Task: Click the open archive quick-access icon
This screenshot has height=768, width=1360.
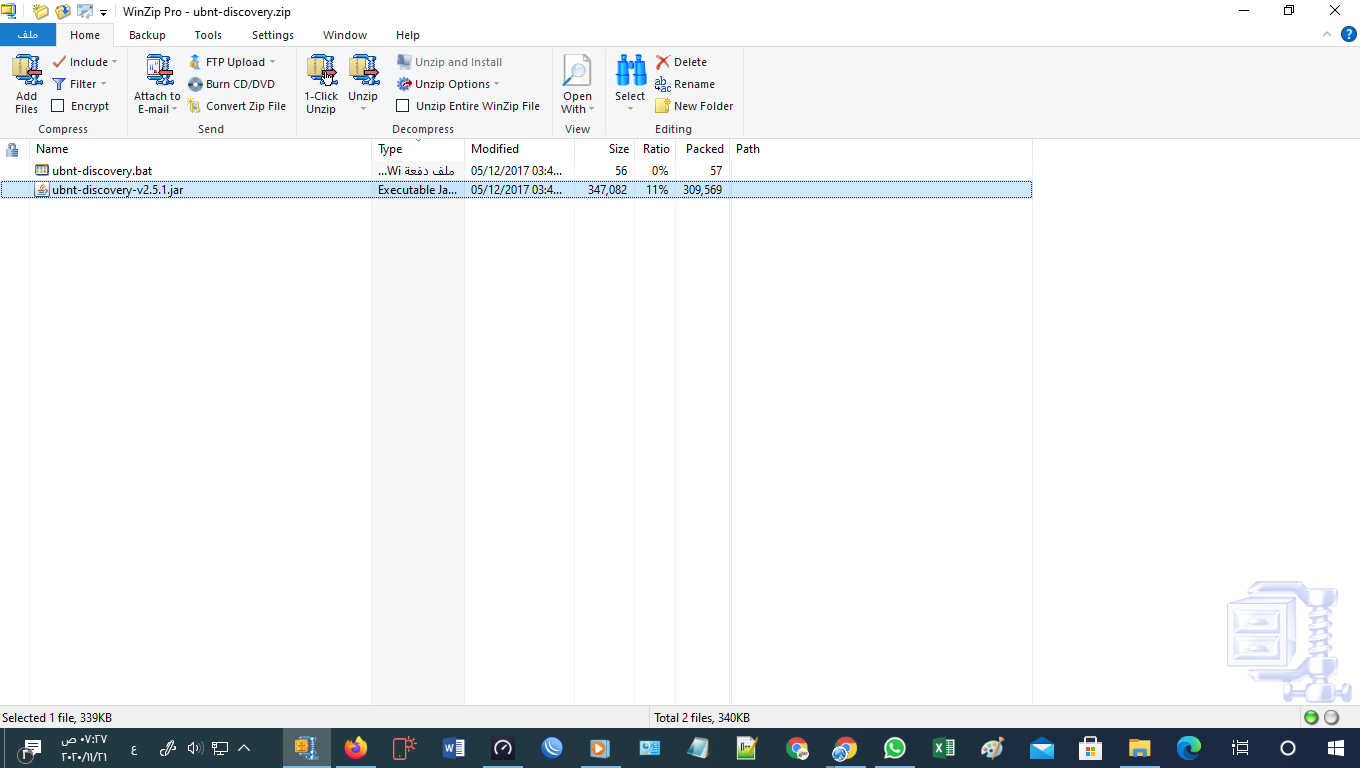Action: click(63, 12)
